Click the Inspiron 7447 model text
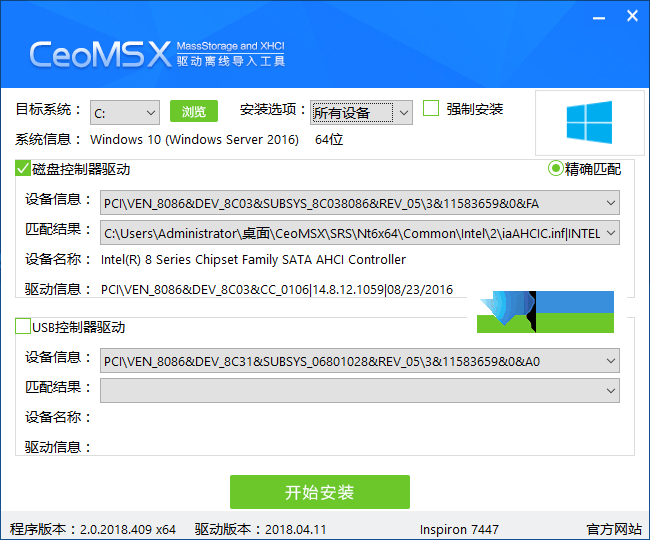 coord(459,530)
